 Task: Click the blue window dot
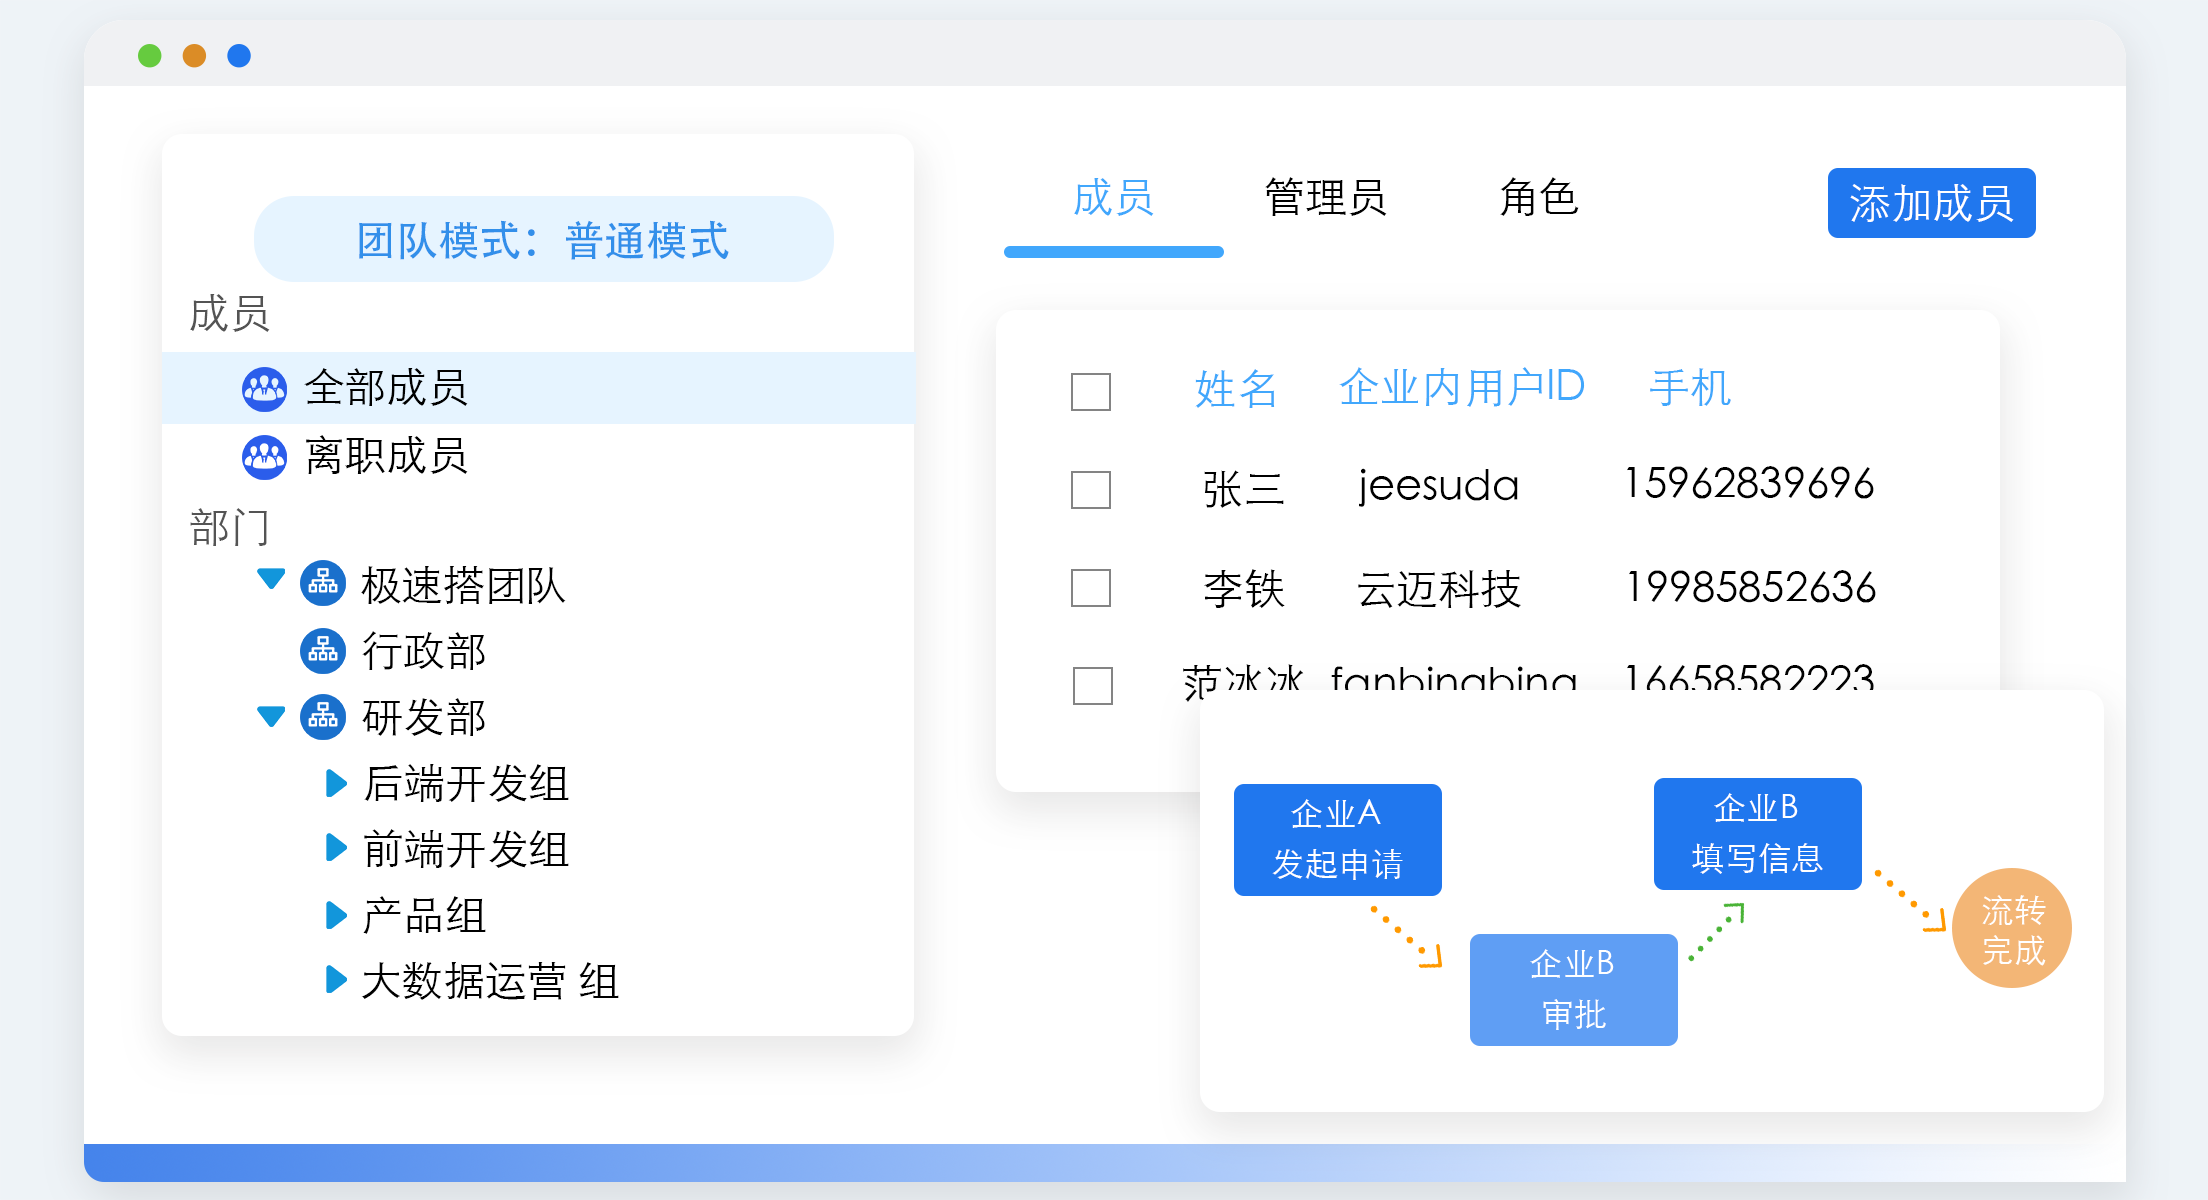[239, 56]
